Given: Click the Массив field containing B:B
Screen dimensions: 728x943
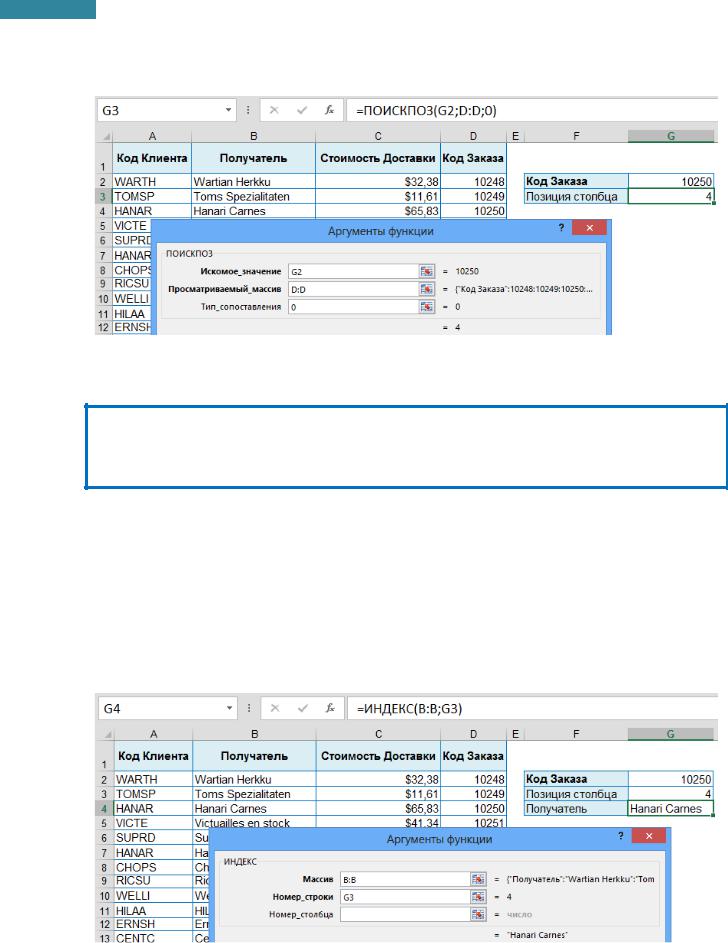Looking at the screenshot, I should (x=405, y=879).
